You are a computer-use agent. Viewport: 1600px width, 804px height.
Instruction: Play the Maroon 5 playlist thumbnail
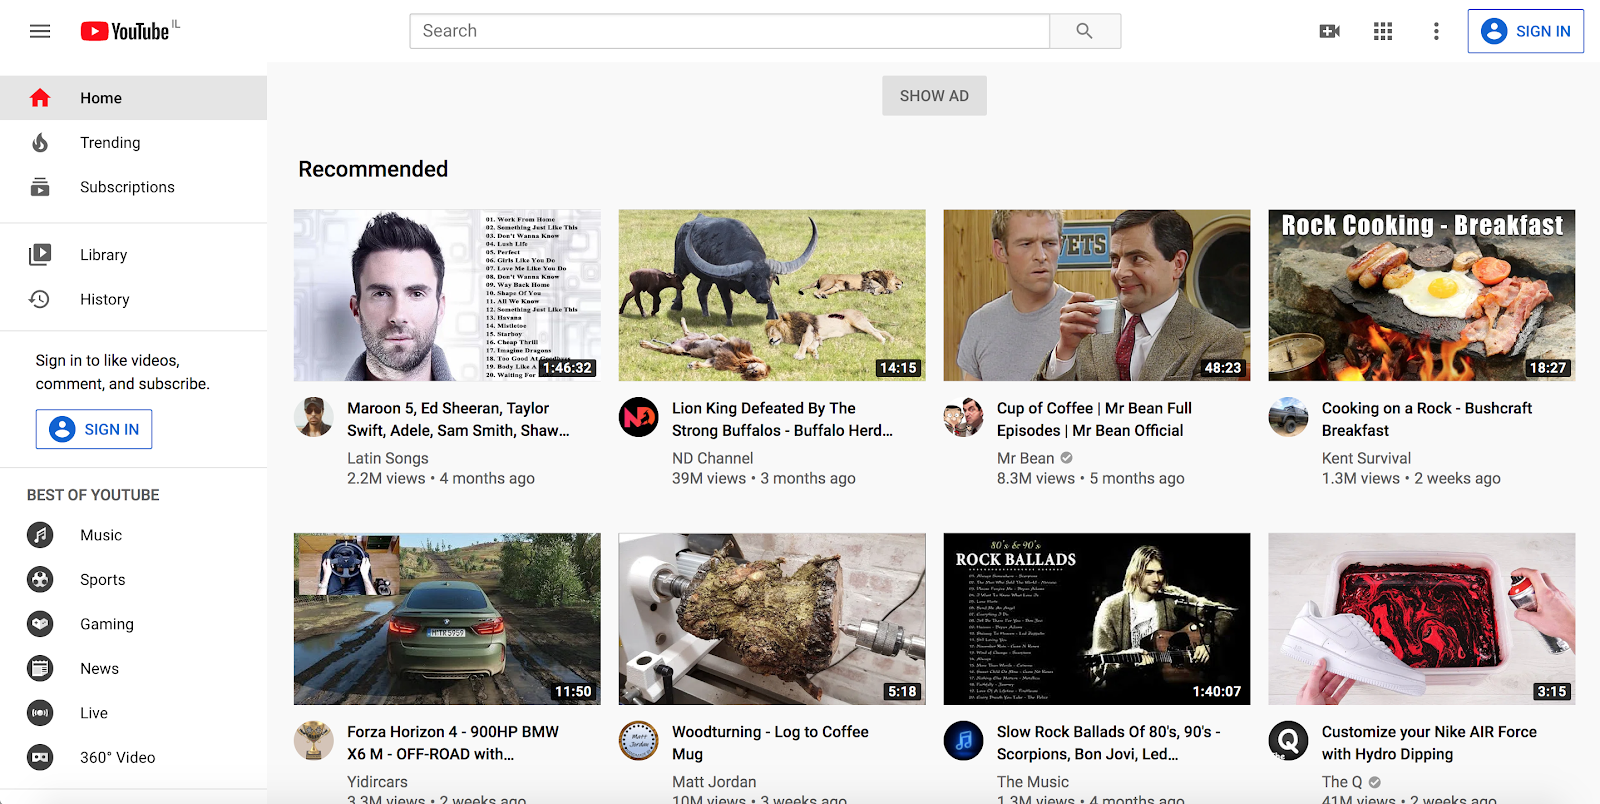[447, 295]
